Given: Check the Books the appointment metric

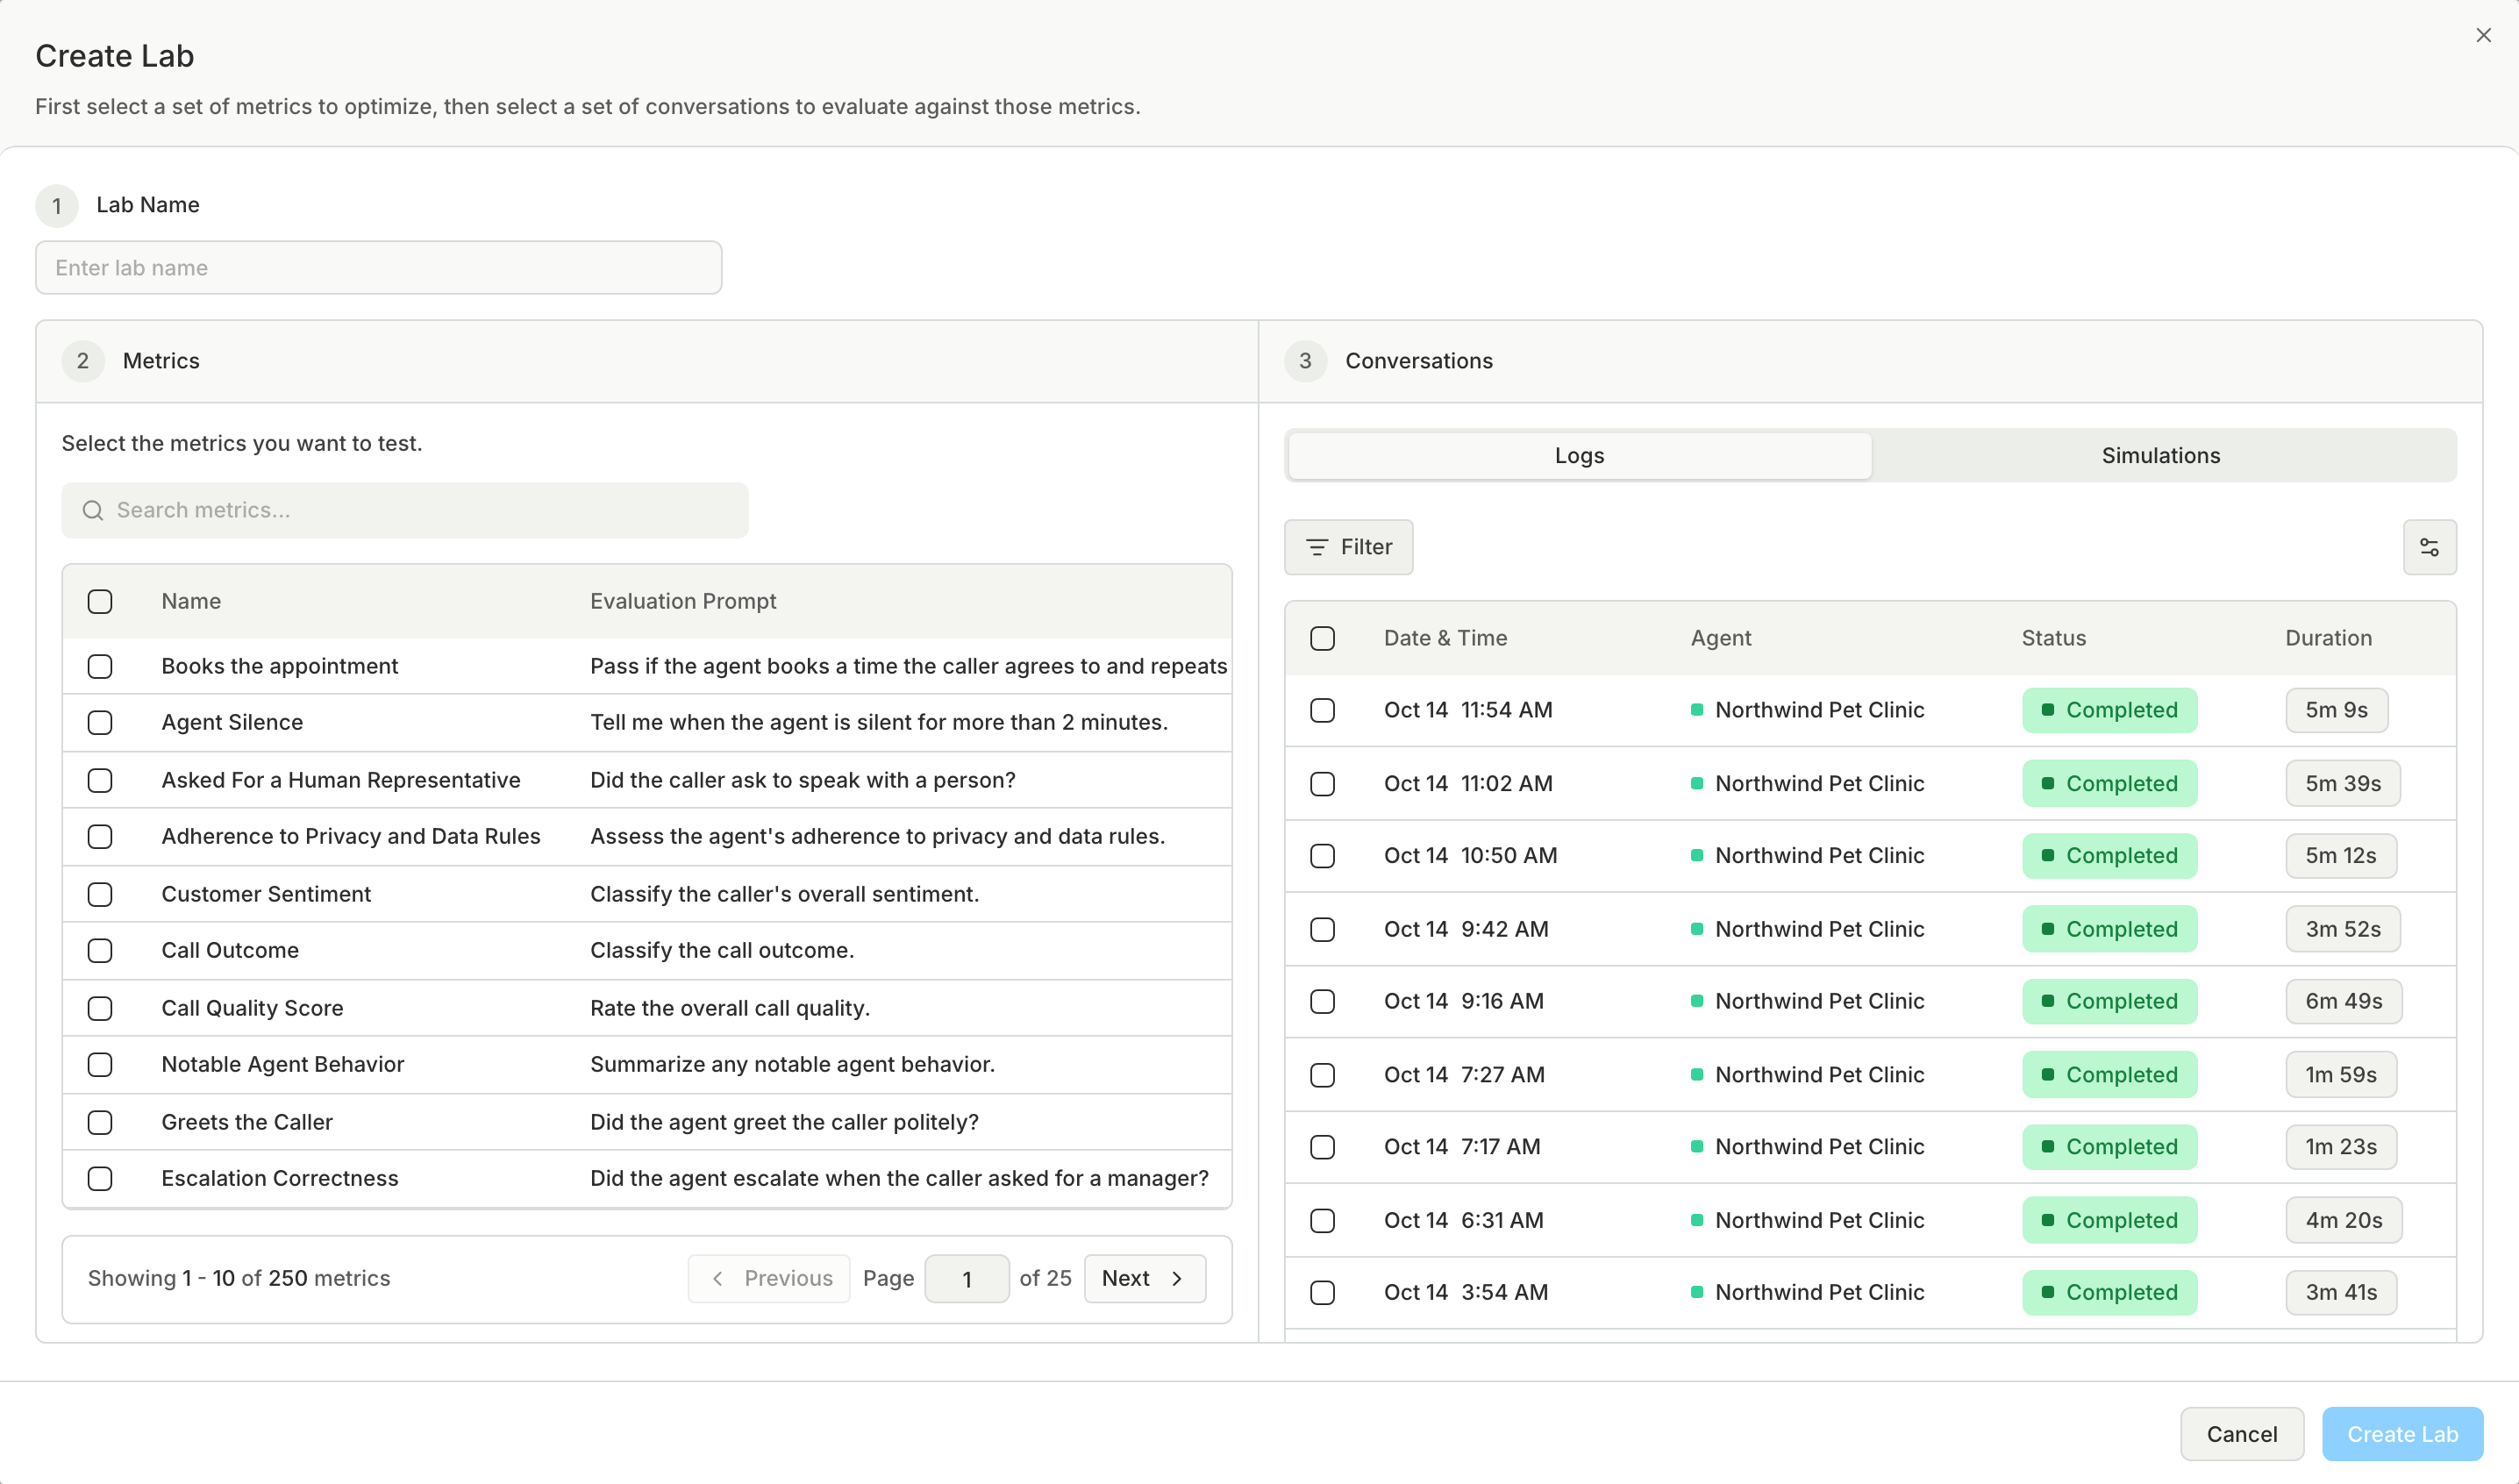Looking at the screenshot, I should point(100,666).
